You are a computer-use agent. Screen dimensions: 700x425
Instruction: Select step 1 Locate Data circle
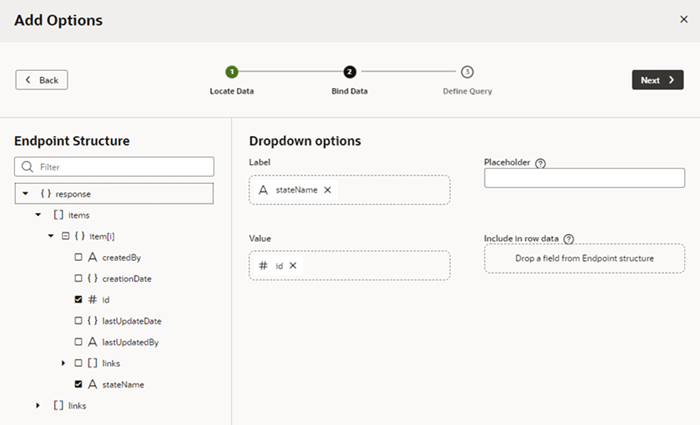tap(232, 71)
